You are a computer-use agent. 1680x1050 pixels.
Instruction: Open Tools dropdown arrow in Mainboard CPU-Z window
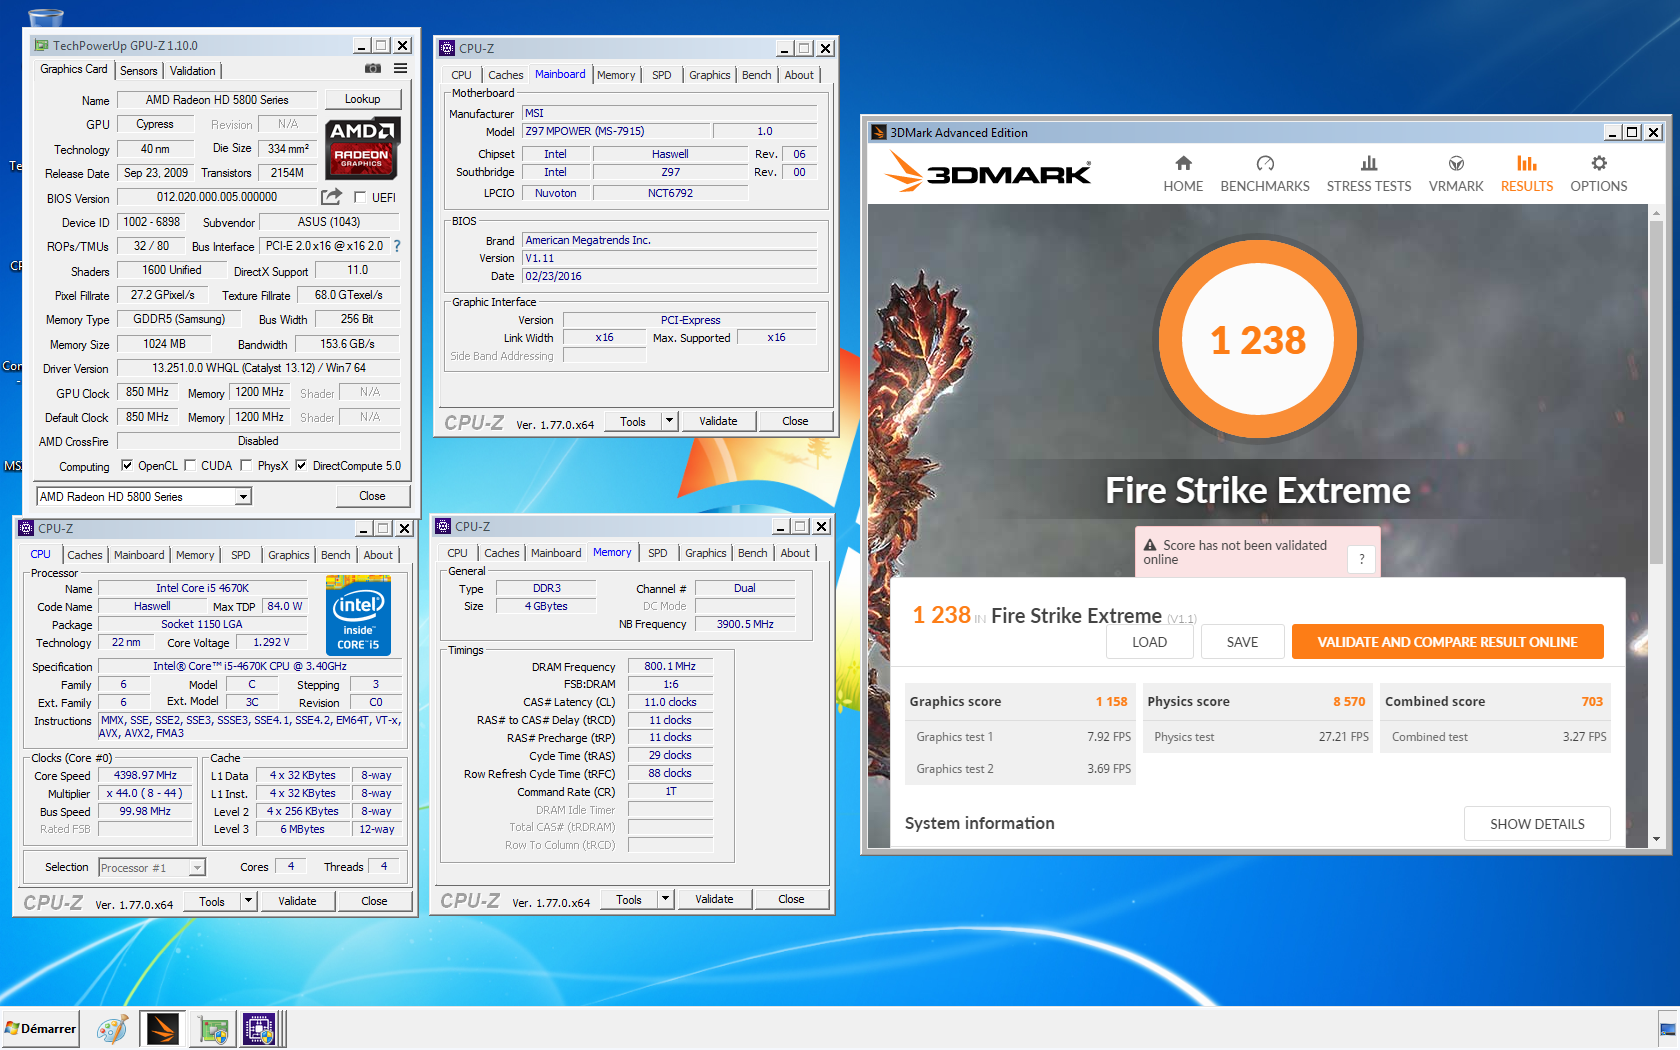coord(670,421)
